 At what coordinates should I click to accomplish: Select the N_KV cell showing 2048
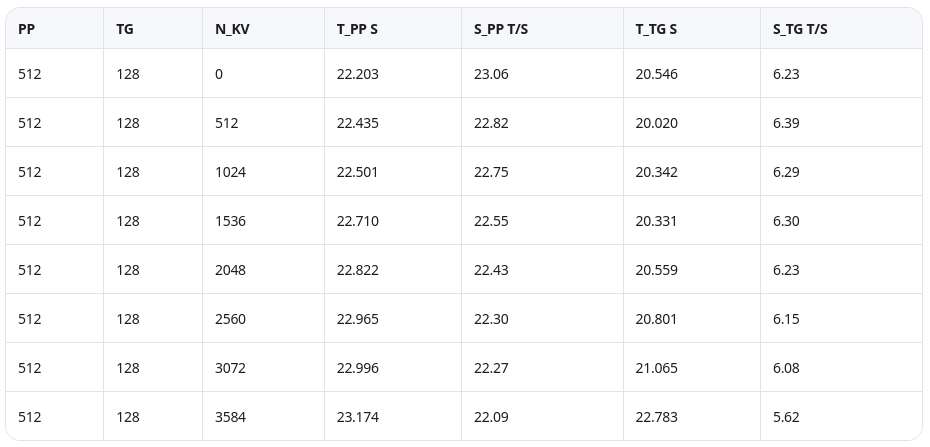[230, 270]
